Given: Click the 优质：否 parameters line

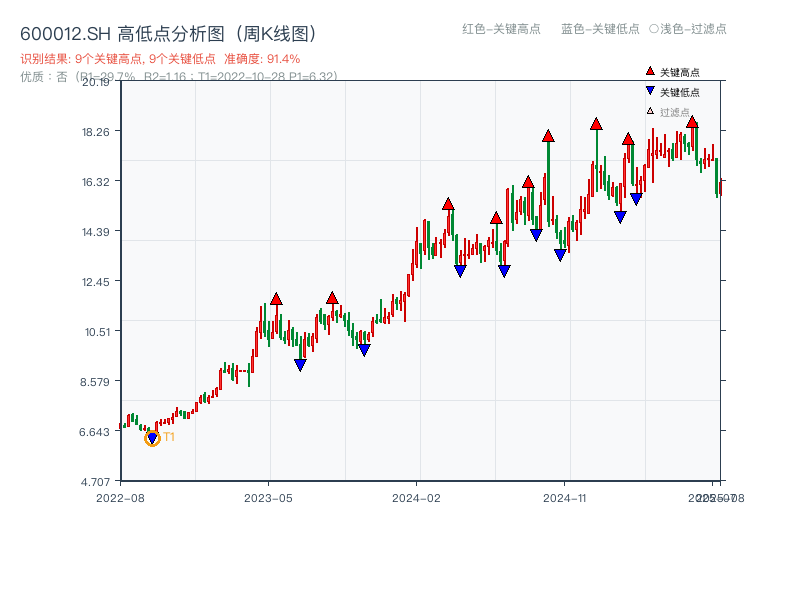Looking at the screenshot, I should pyautogui.click(x=179, y=77).
